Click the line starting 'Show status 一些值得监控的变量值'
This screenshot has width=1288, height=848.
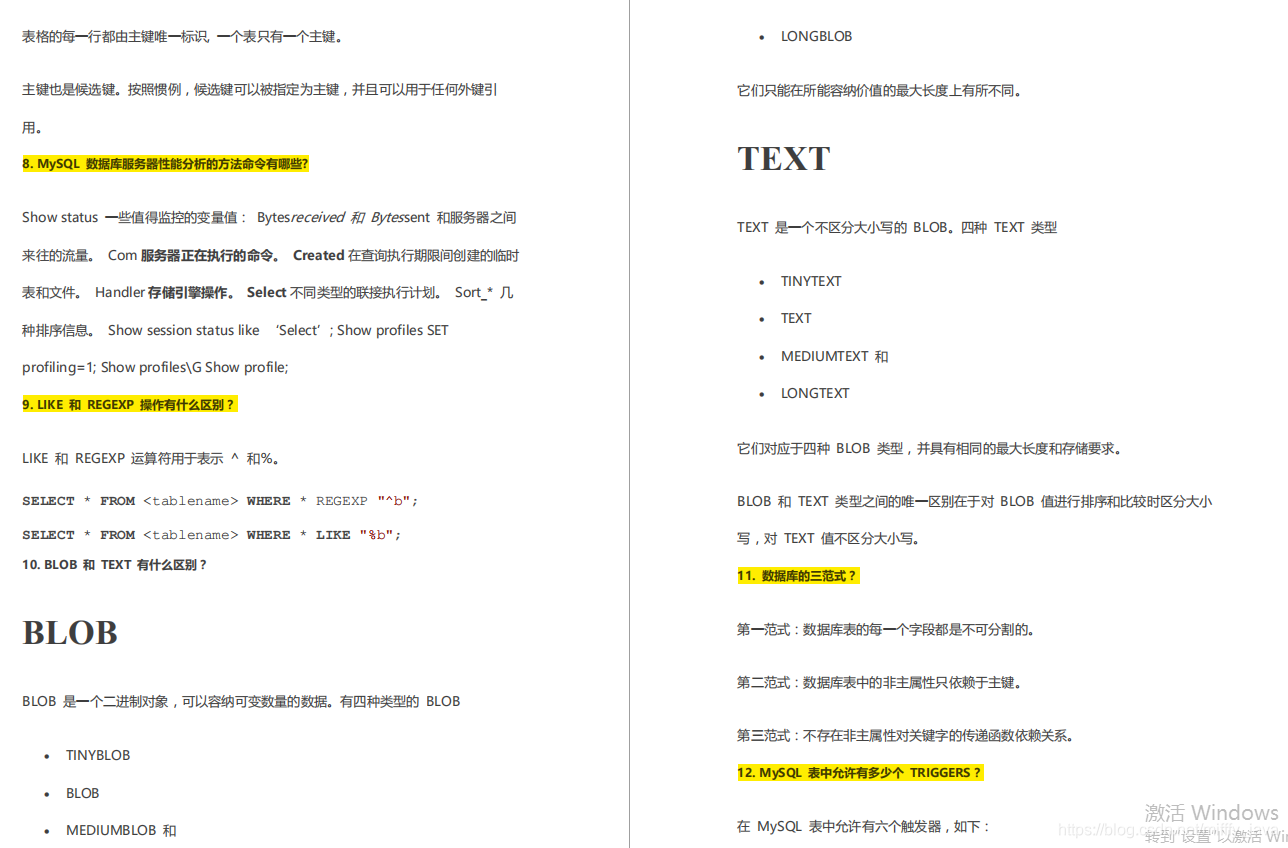(x=269, y=218)
